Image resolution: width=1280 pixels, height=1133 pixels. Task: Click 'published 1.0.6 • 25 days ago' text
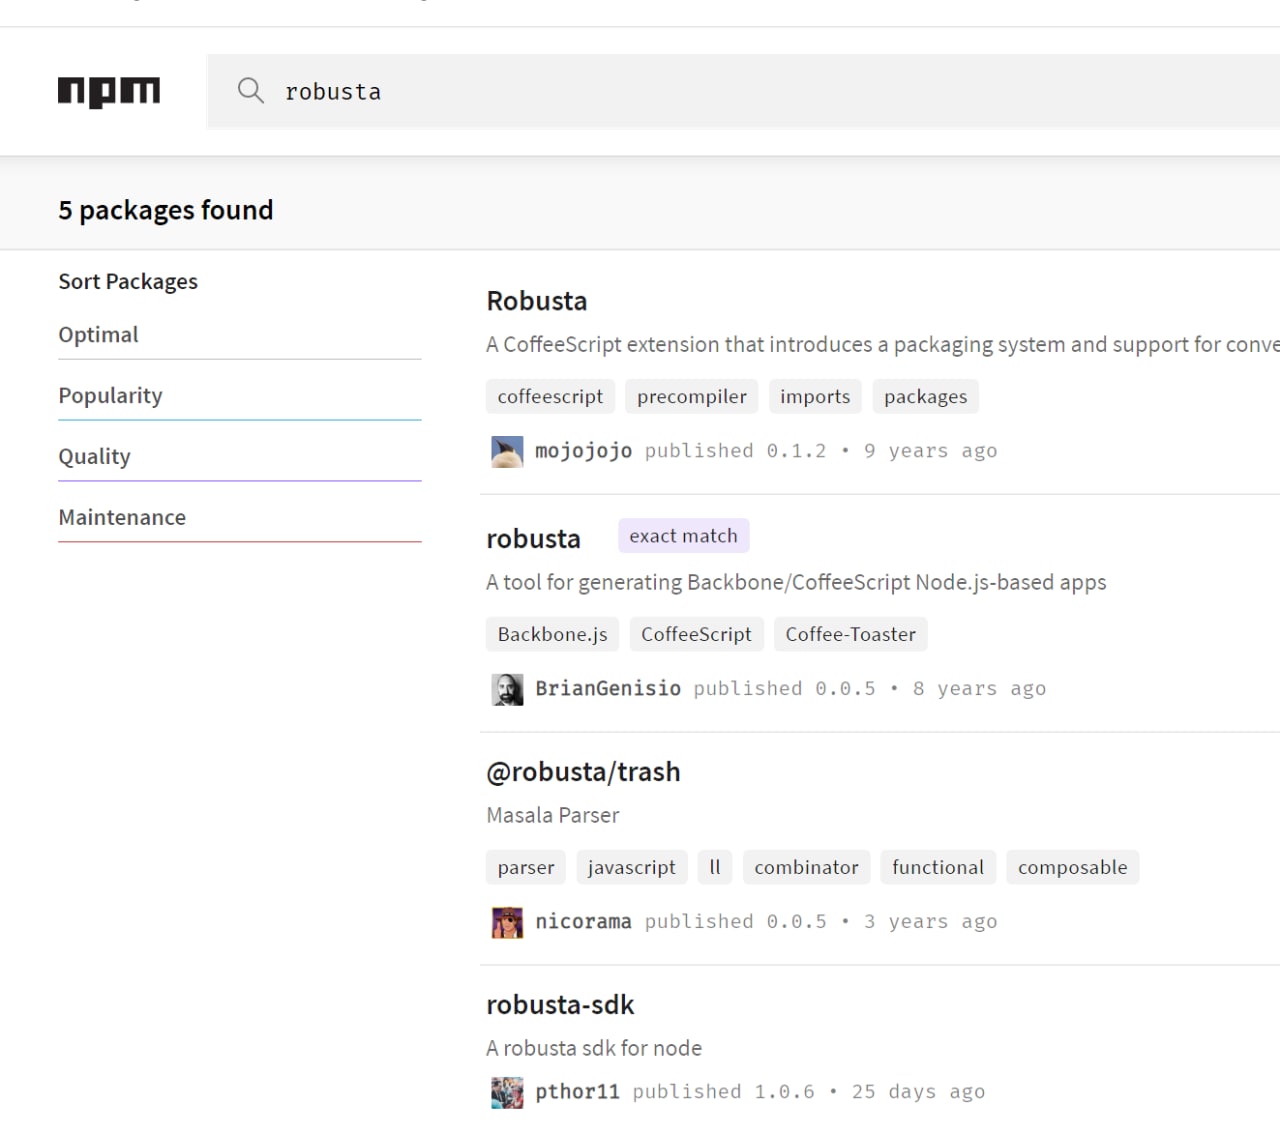809,1092
